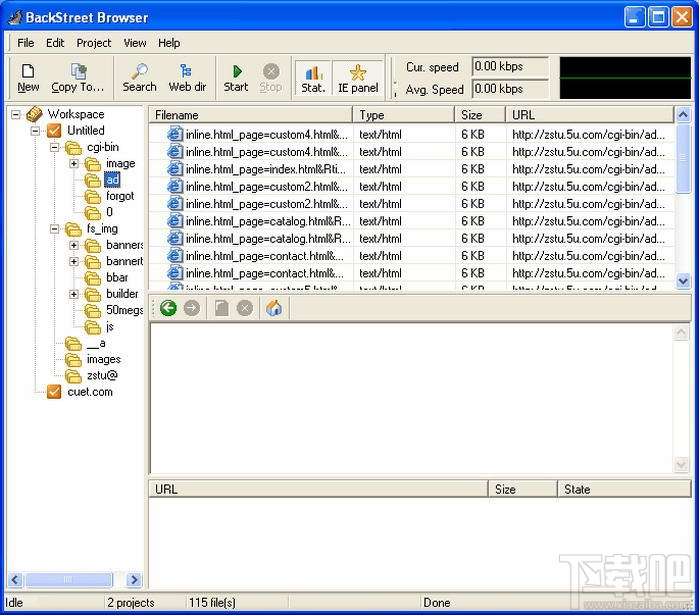Click the Copy To toolbar icon
699x615 pixels.
78,76
